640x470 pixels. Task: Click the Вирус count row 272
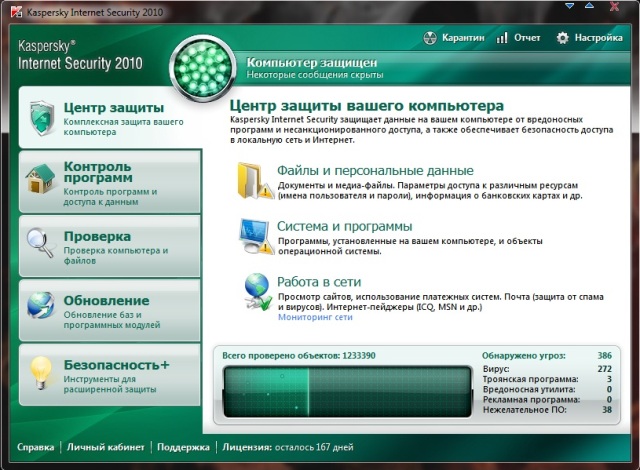[x=547, y=369]
